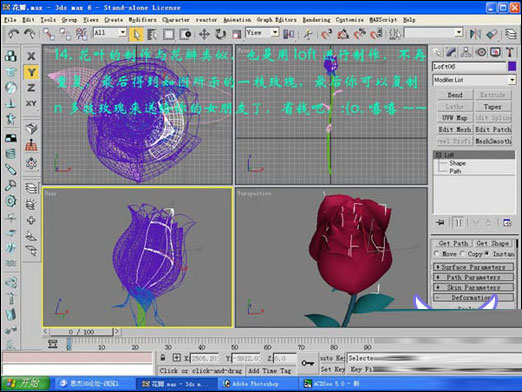Toggle the Spinner Snap button
522x392 pixels.
[x=376, y=34]
